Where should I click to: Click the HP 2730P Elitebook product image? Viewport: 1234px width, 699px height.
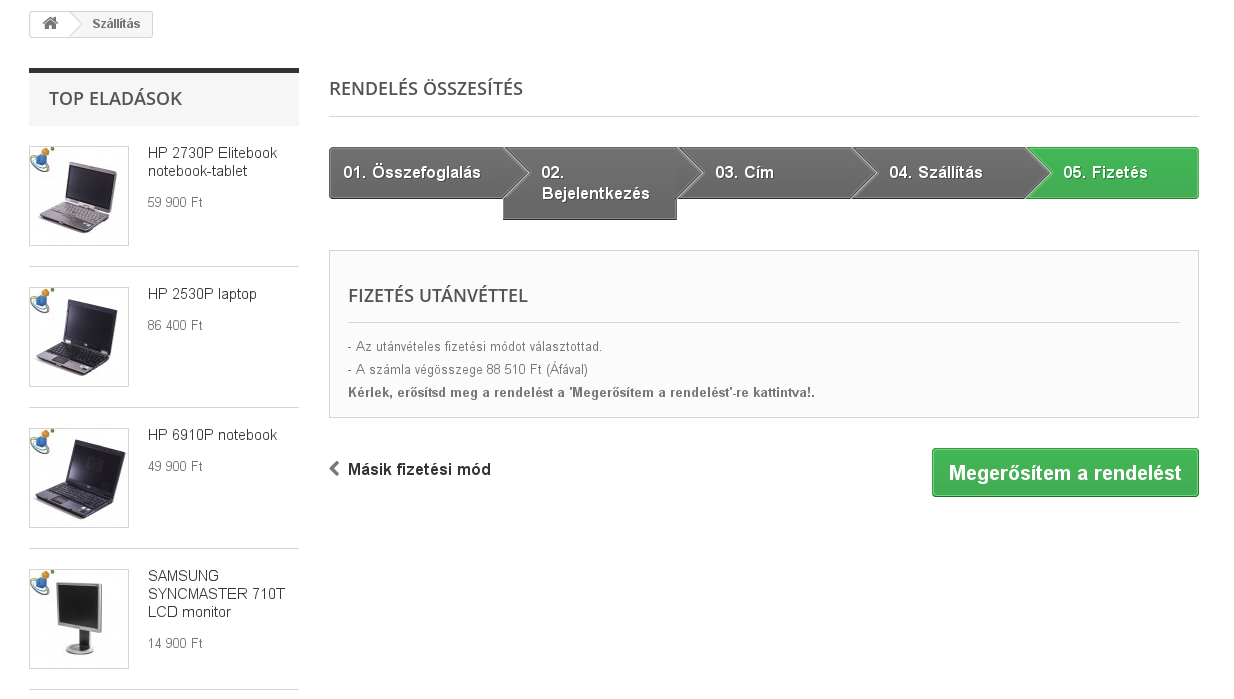pyautogui.click(x=79, y=196)
